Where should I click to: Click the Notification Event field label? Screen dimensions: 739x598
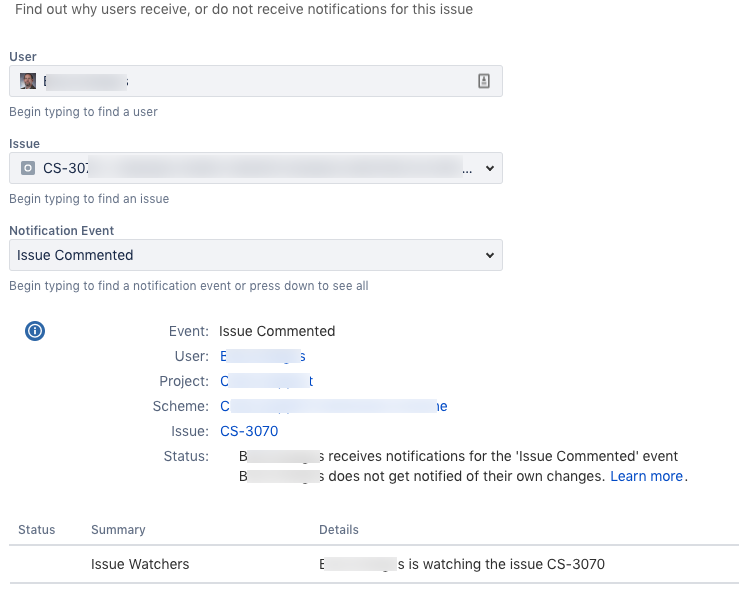[62, 230]
